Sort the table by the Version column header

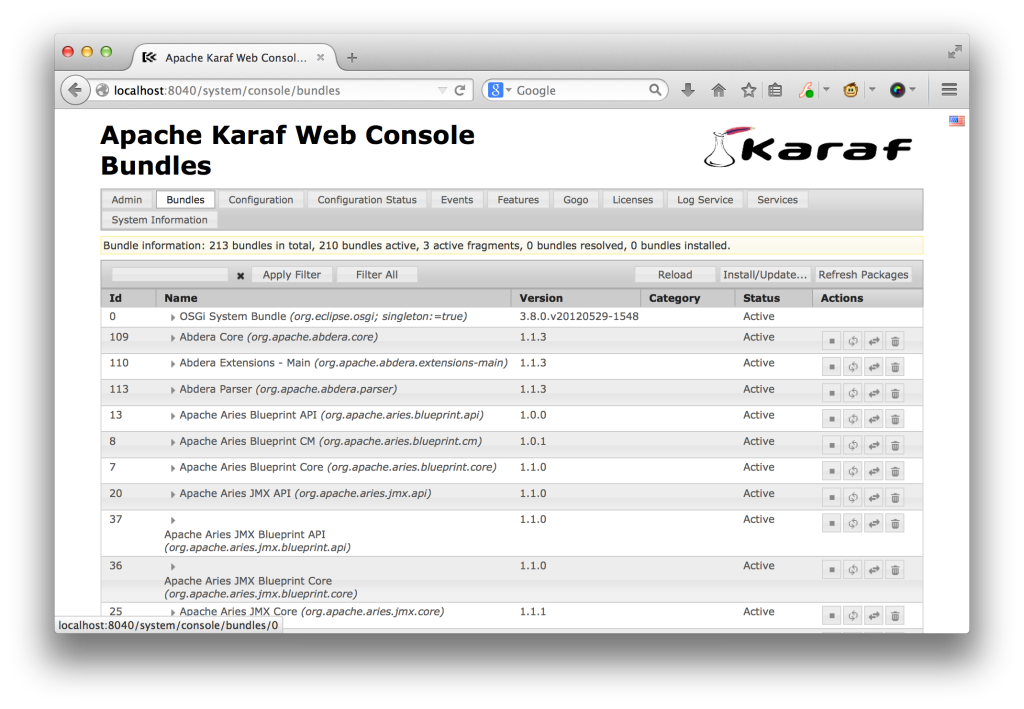click(x=541, y=297)
